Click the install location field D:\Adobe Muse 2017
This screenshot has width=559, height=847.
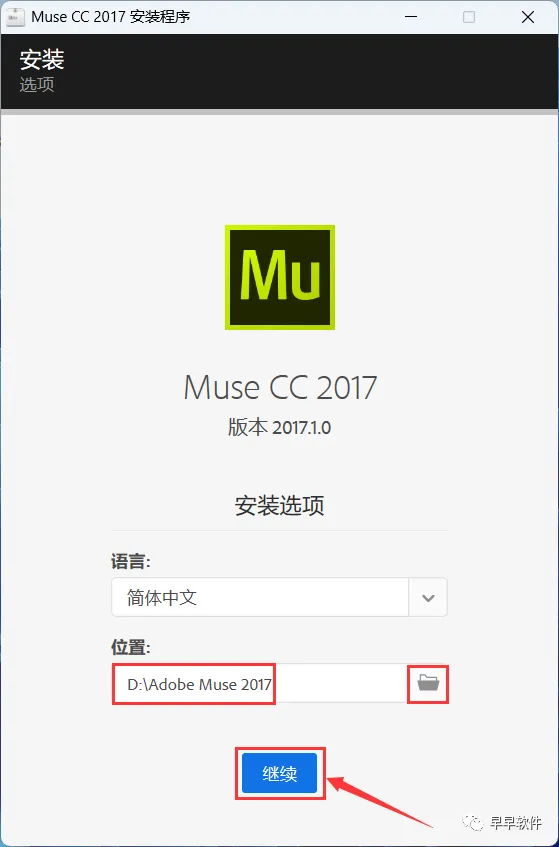pyautogui.click(x=259, y=684)
